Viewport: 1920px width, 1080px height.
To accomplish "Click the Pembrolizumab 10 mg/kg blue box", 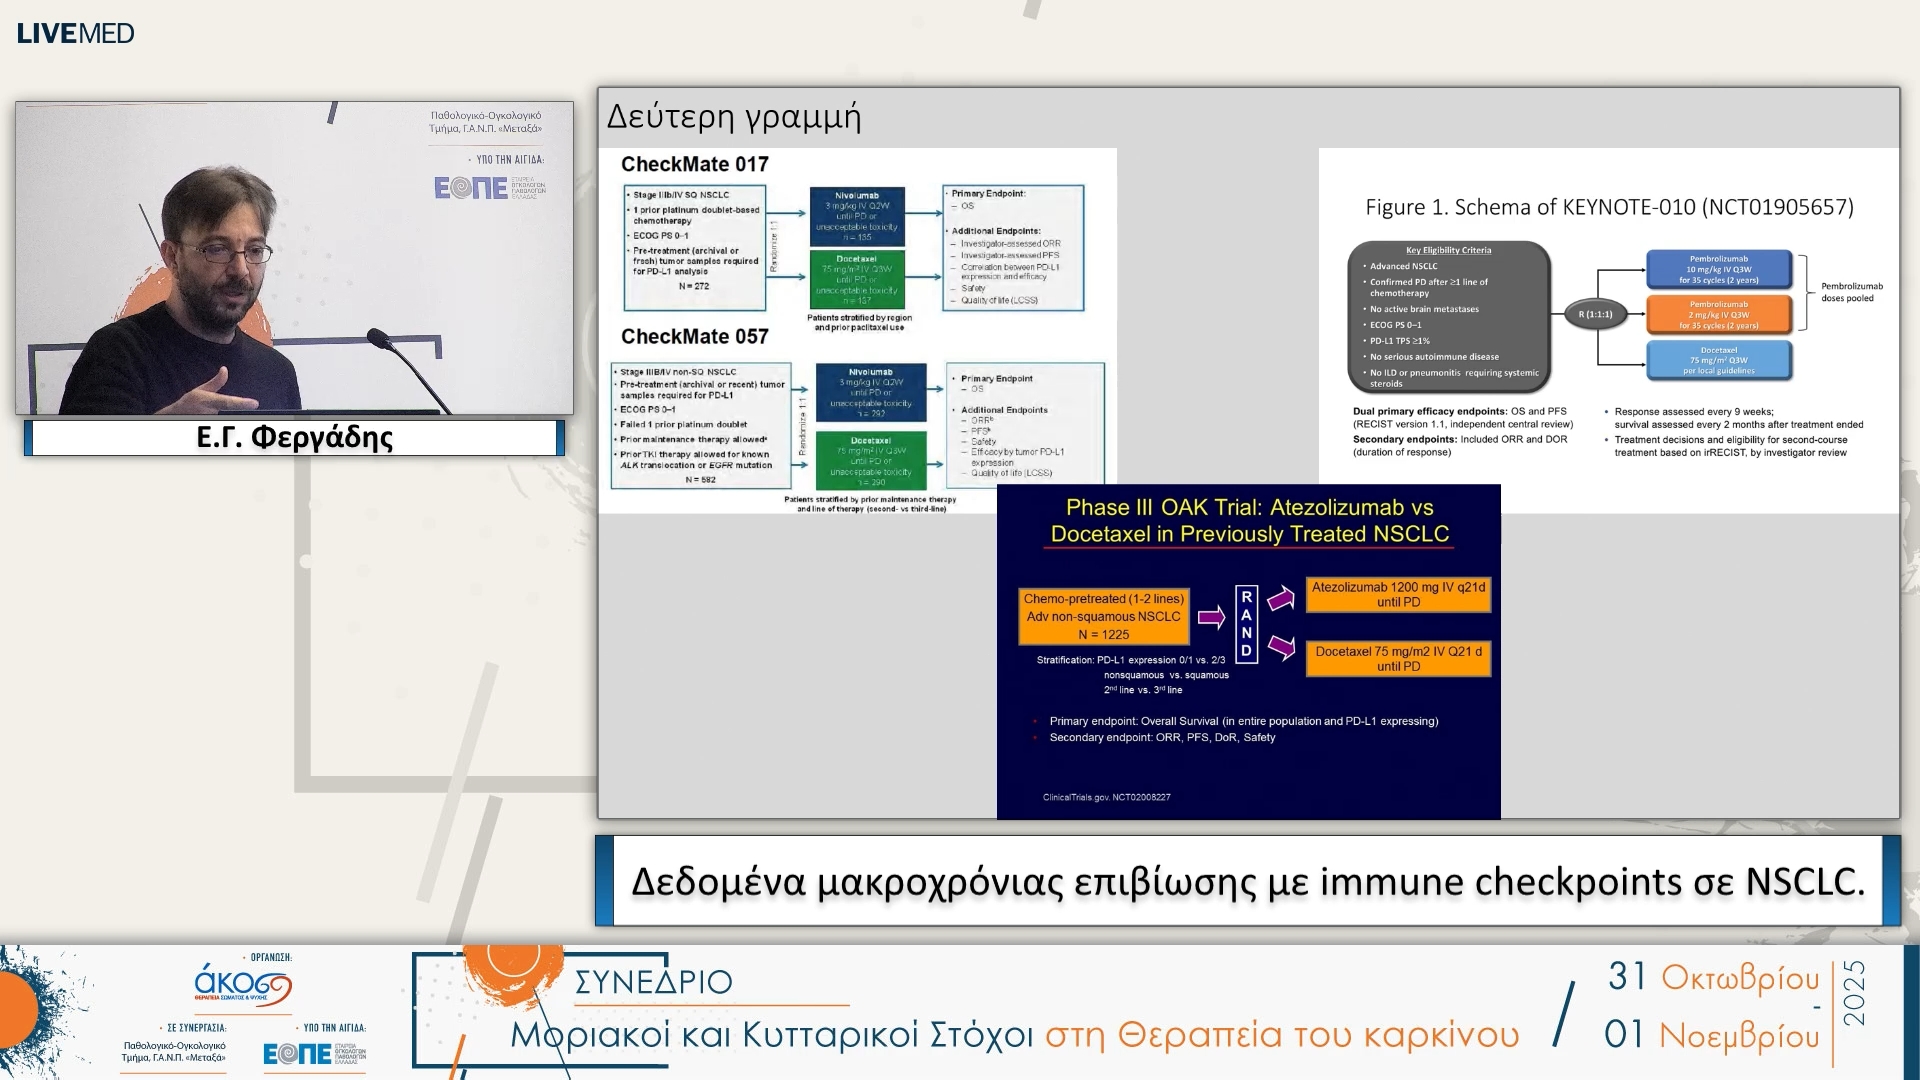I will [1718, 269].
